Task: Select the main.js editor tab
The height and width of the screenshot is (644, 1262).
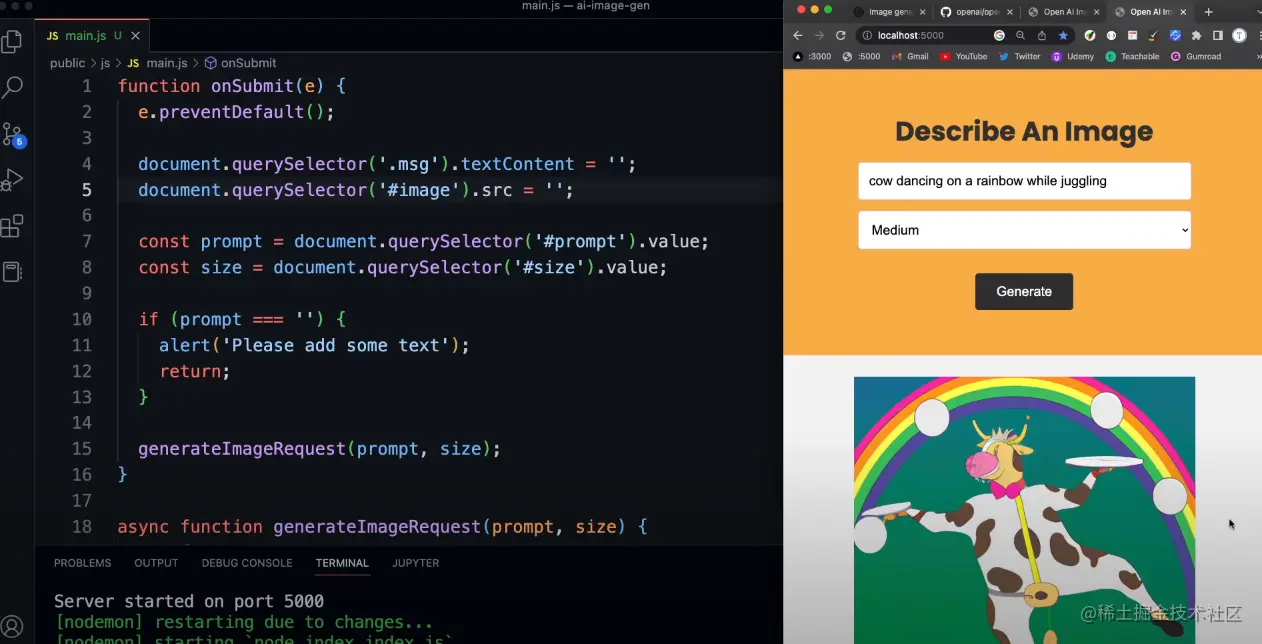Action: point(93,36)
